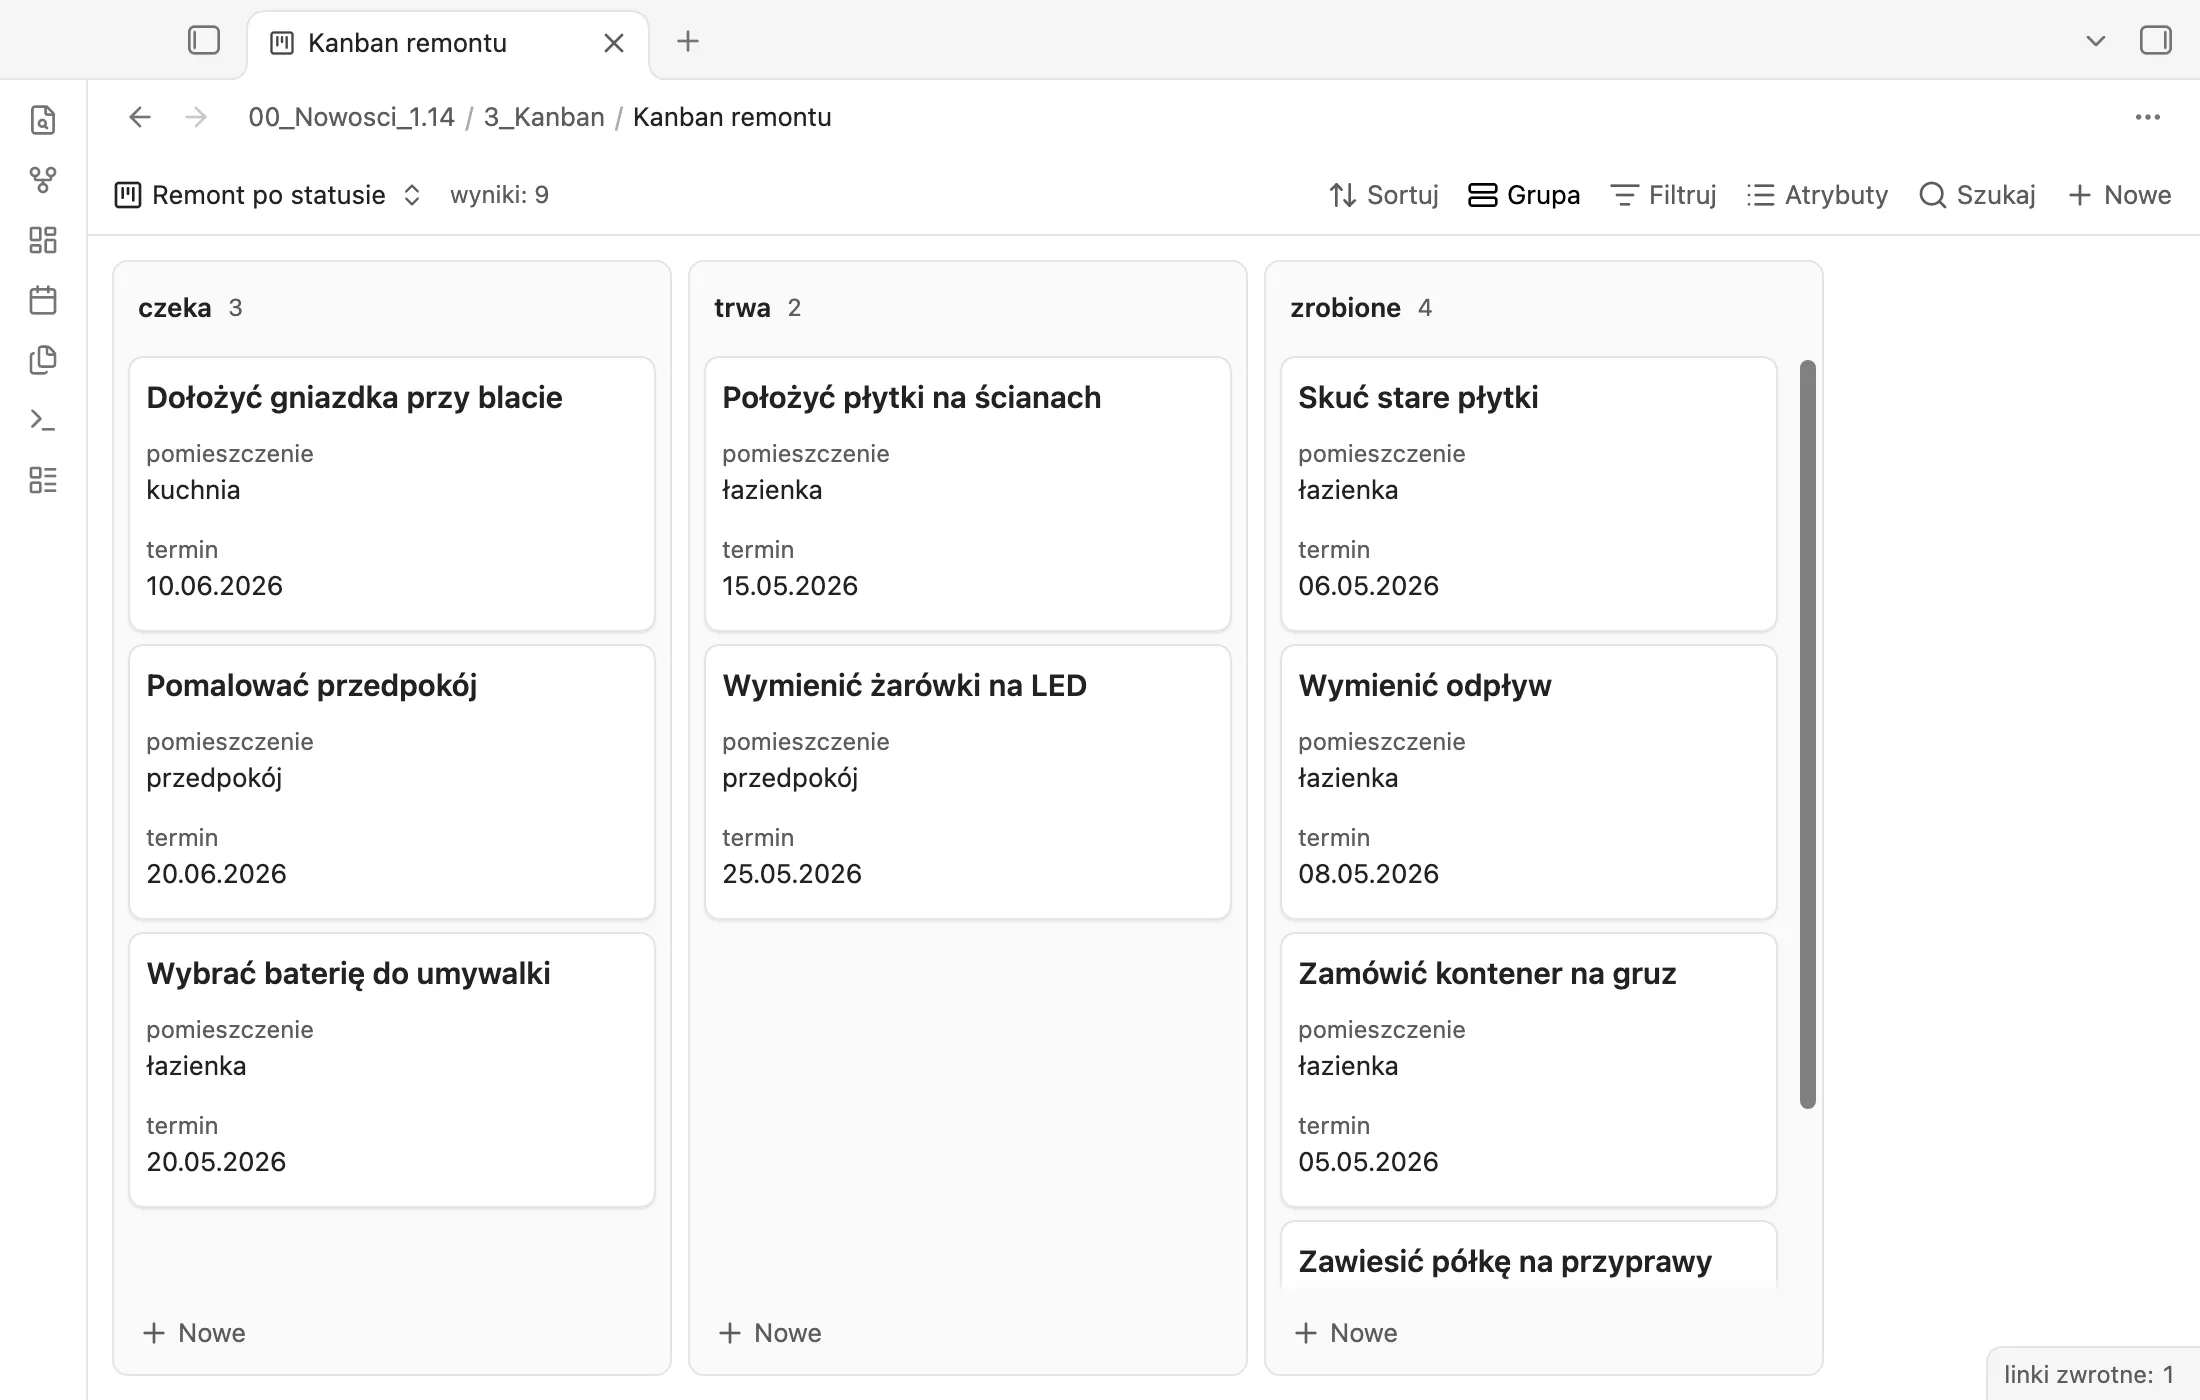
Task: Toggle the Grupa grouping option
Action: pos(1524,195)
